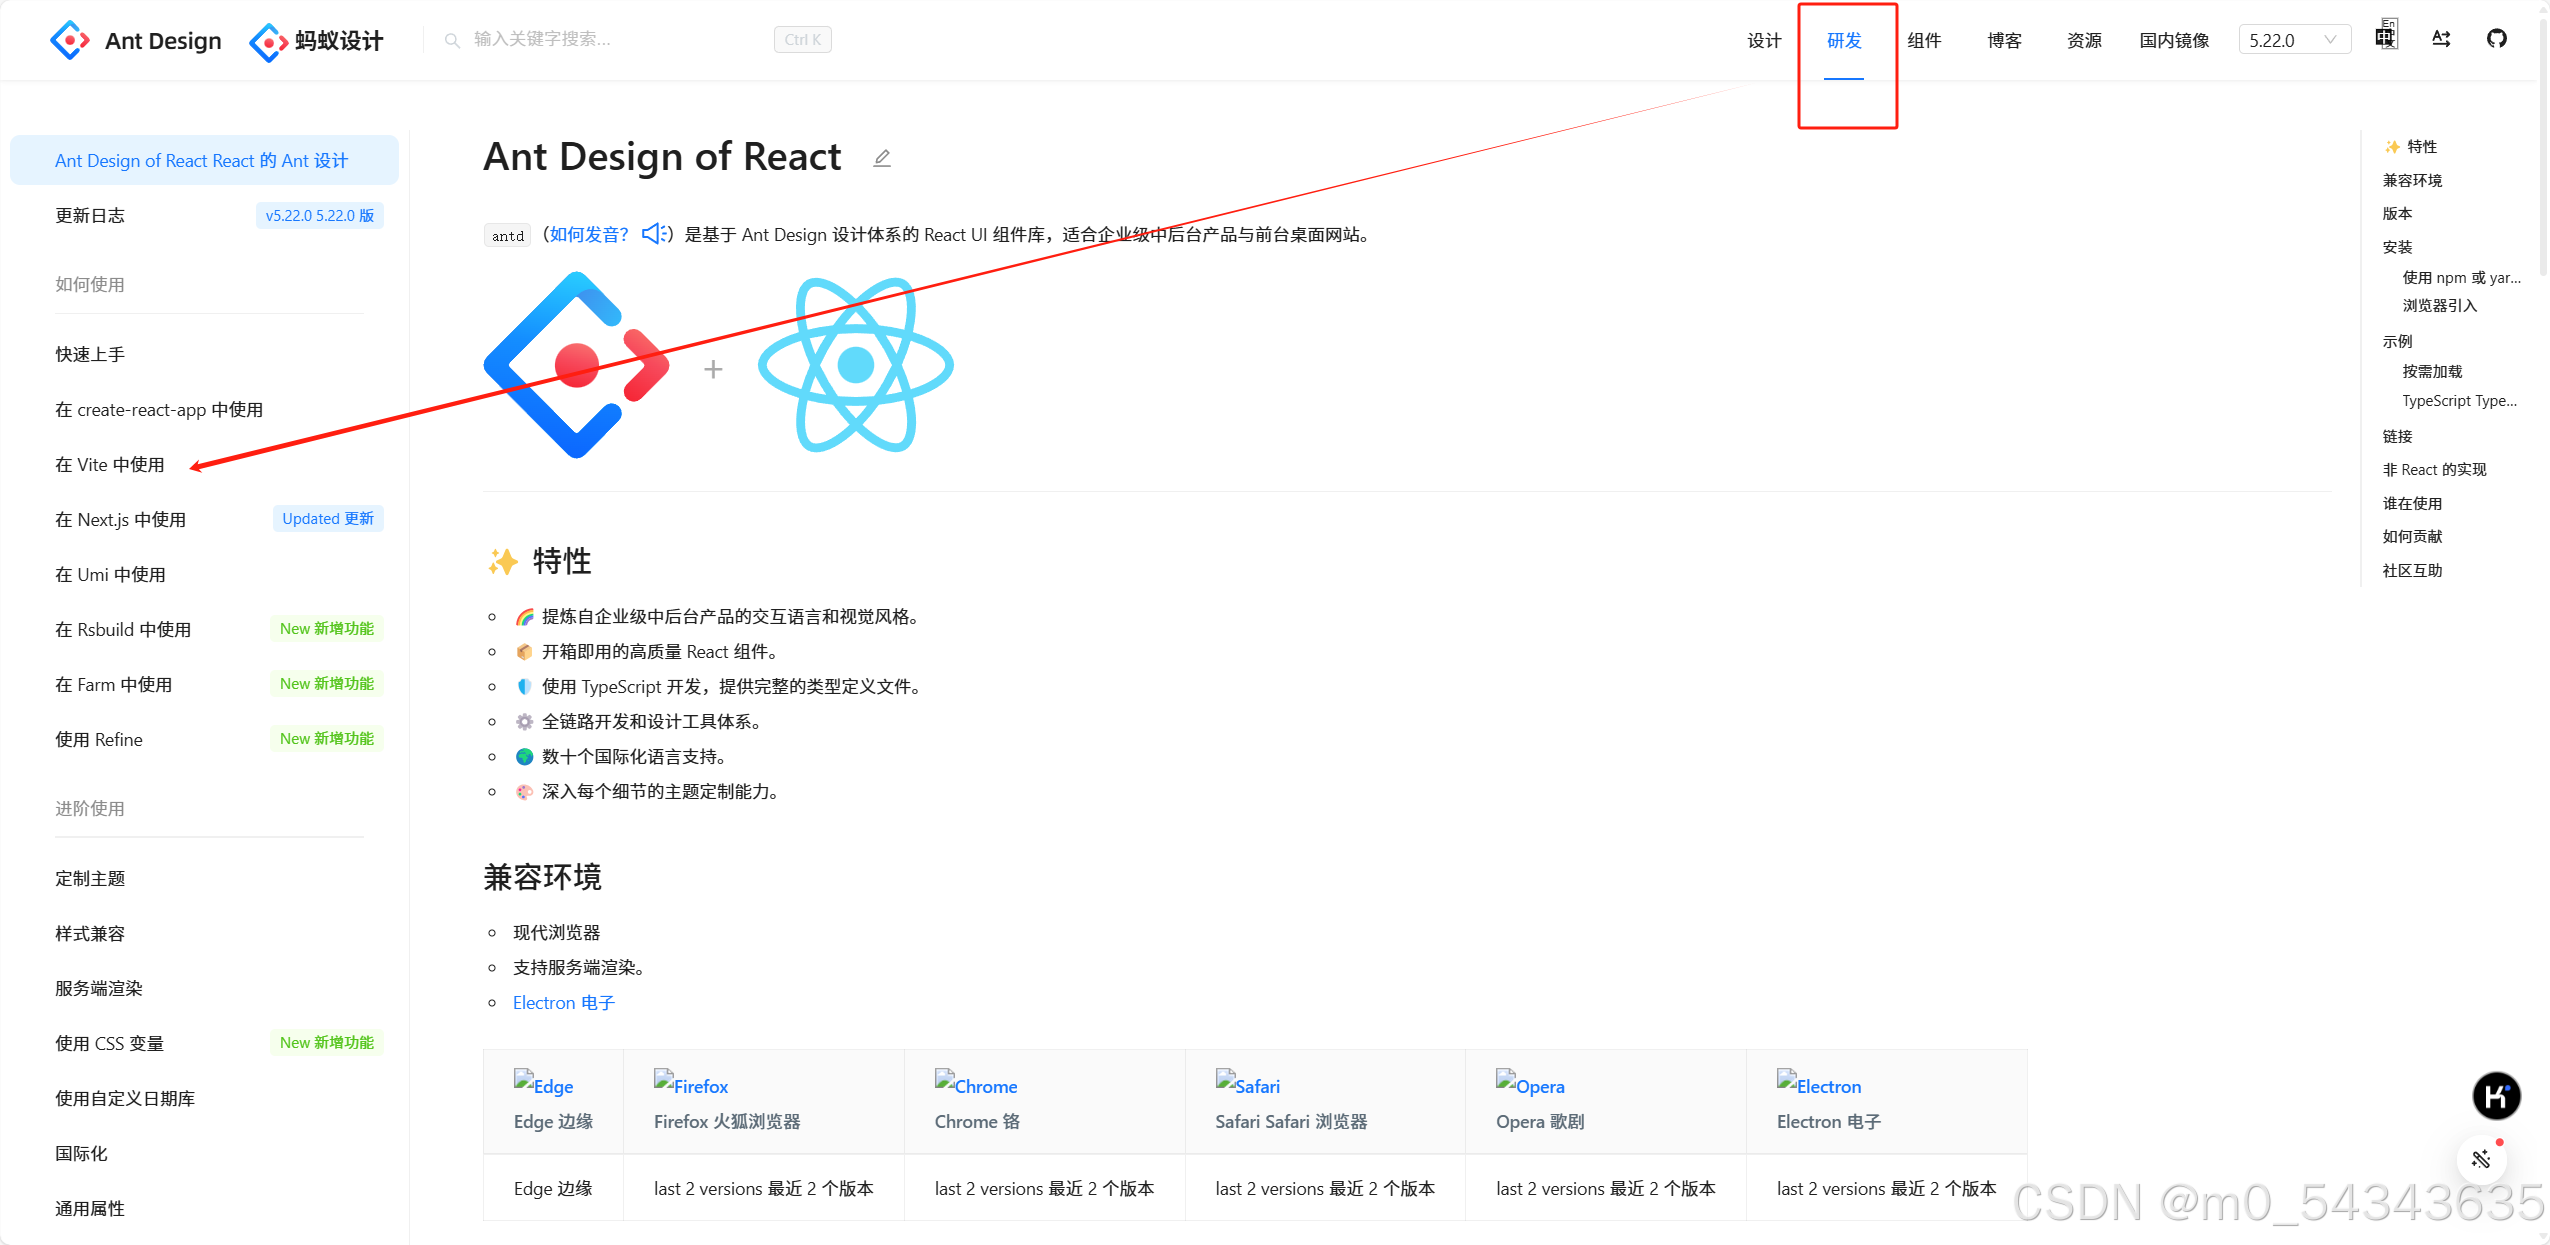Click the text direction switch icon
2550x1245 pixels.
[2441, 39]
